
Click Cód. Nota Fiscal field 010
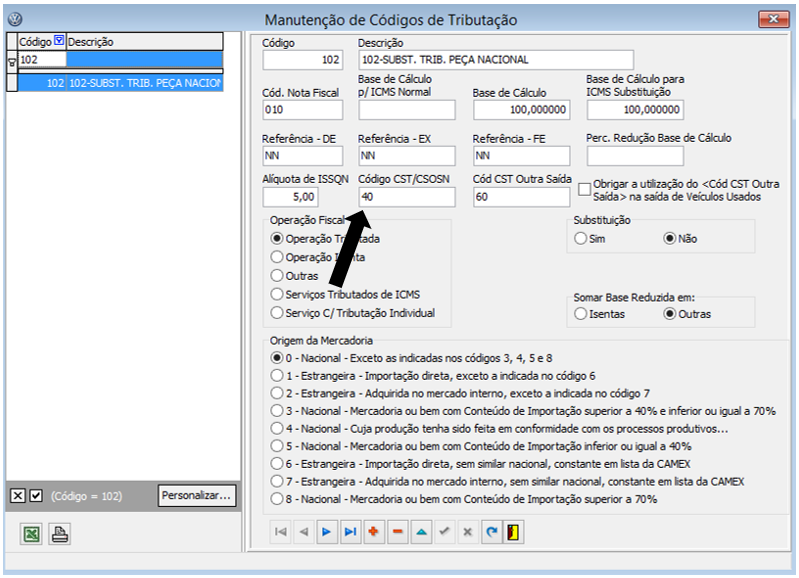[303, 110]
